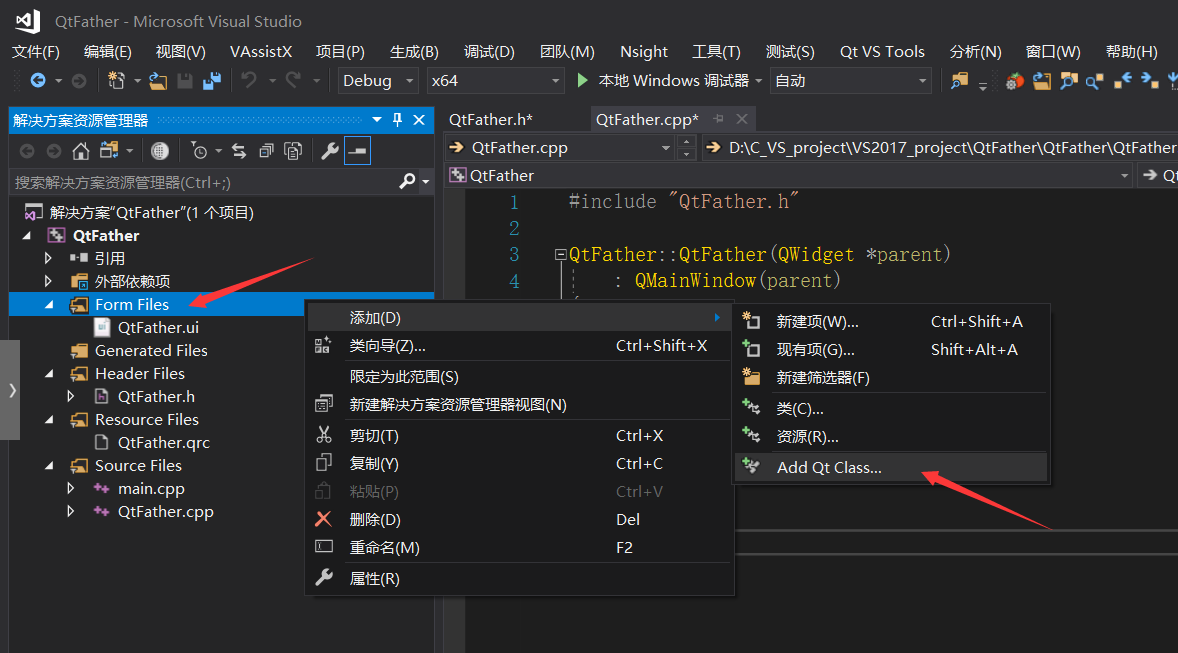Click the Show All Files icon
This screenshot has height=653, width=1178.
pos(293,151)
